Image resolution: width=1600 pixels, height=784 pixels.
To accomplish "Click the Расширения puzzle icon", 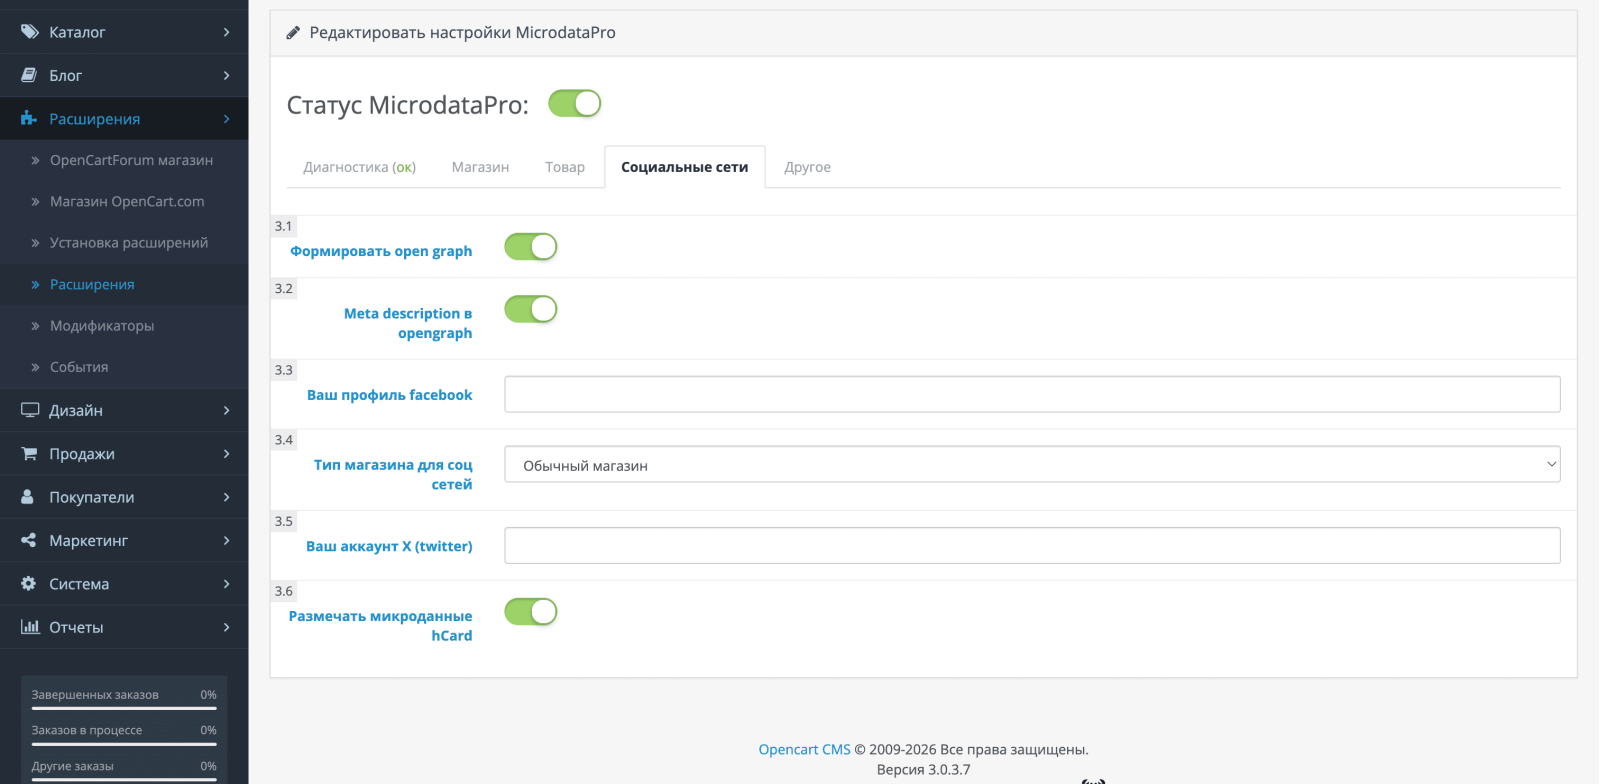I will (29, 119).
